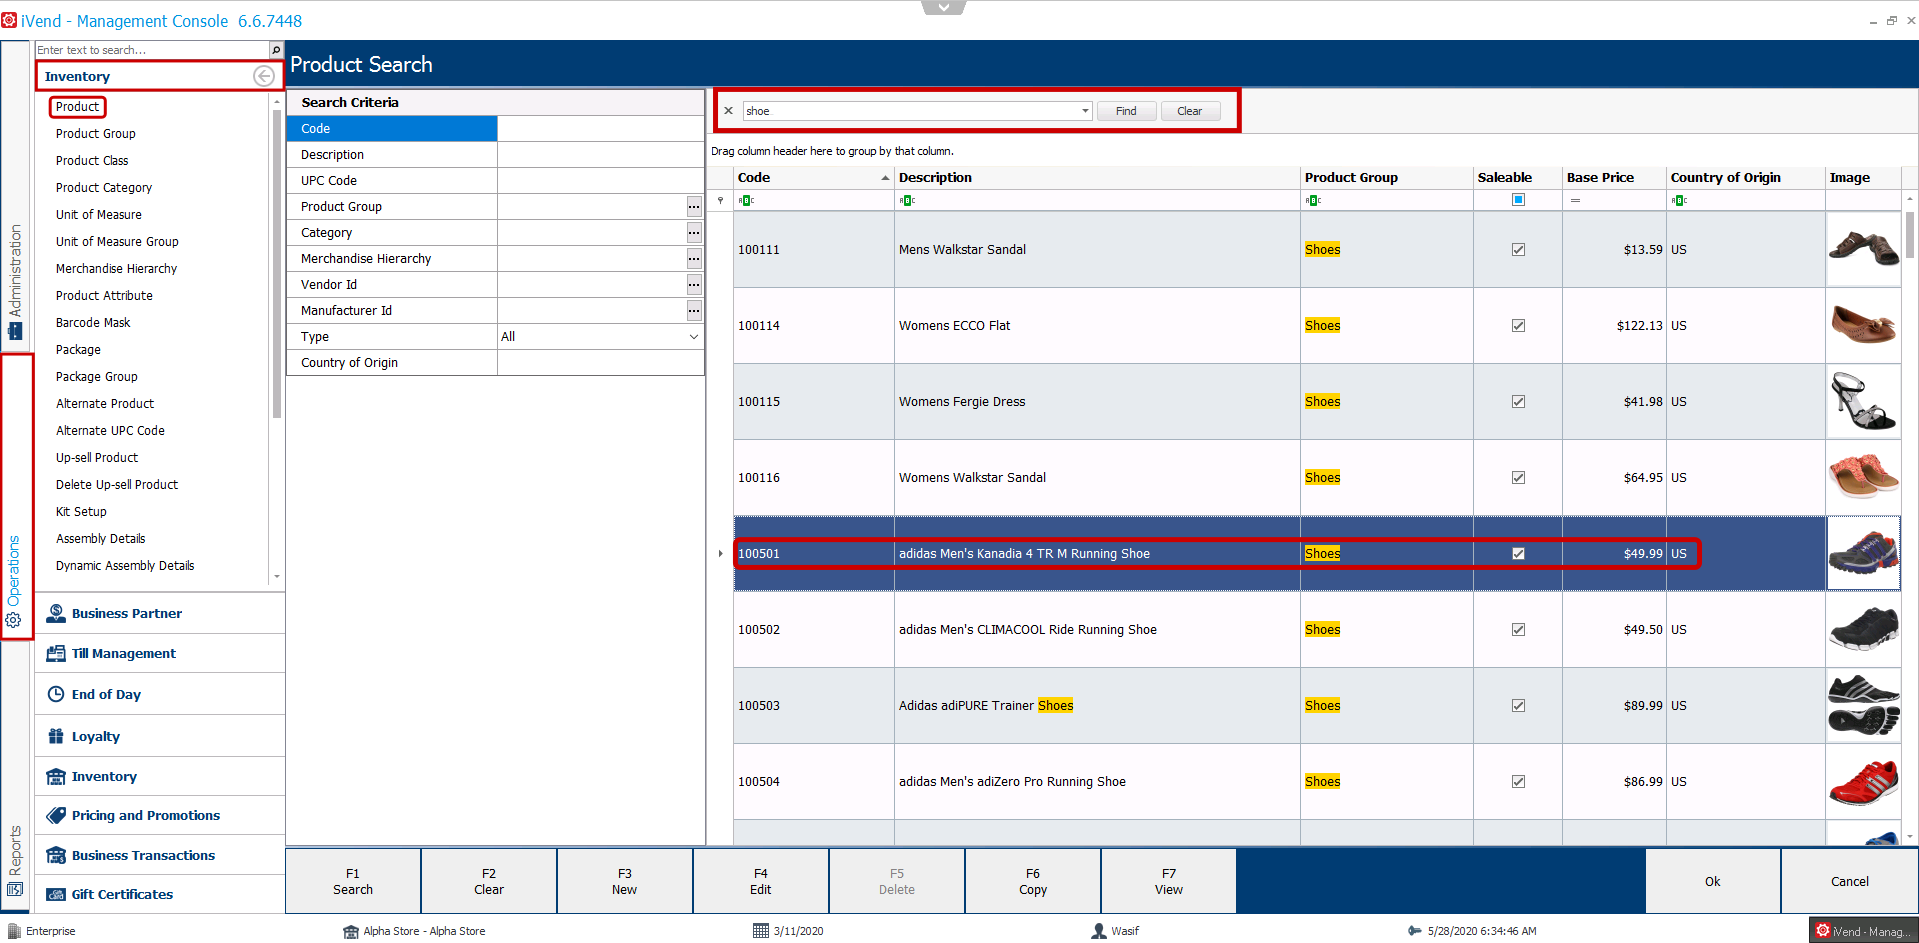Open Inventory module icon in bottom list
This screenshot has width=1919, height=943.
coord(56,776)
